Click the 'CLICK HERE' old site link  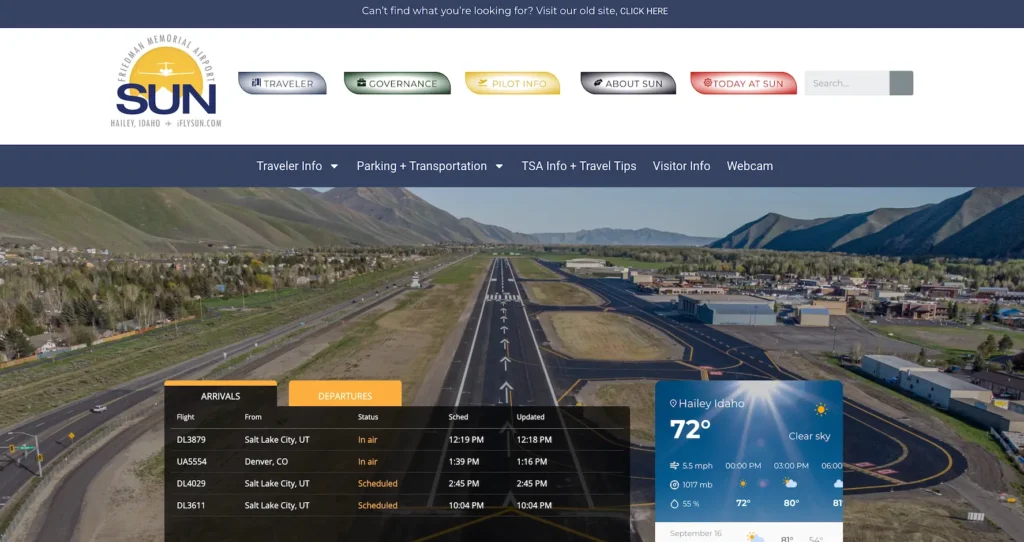point(643,11)
